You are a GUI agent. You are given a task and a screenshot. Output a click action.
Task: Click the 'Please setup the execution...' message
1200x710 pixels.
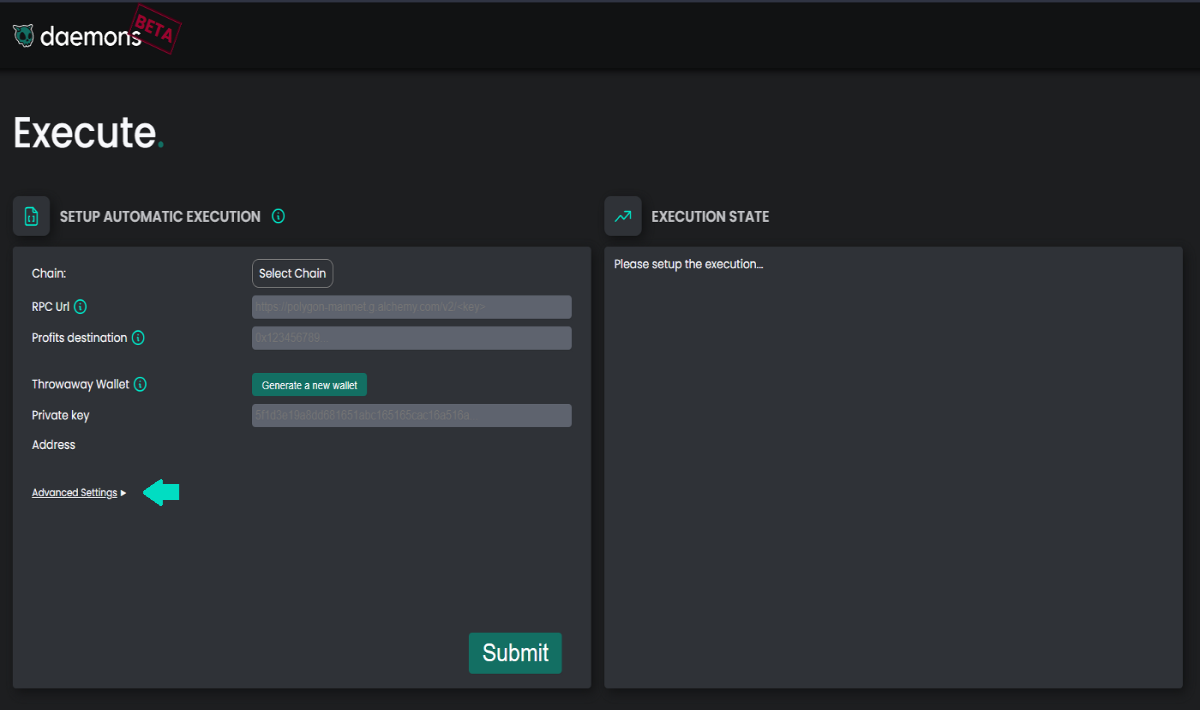pyautogui.click(x=689, y=265)
